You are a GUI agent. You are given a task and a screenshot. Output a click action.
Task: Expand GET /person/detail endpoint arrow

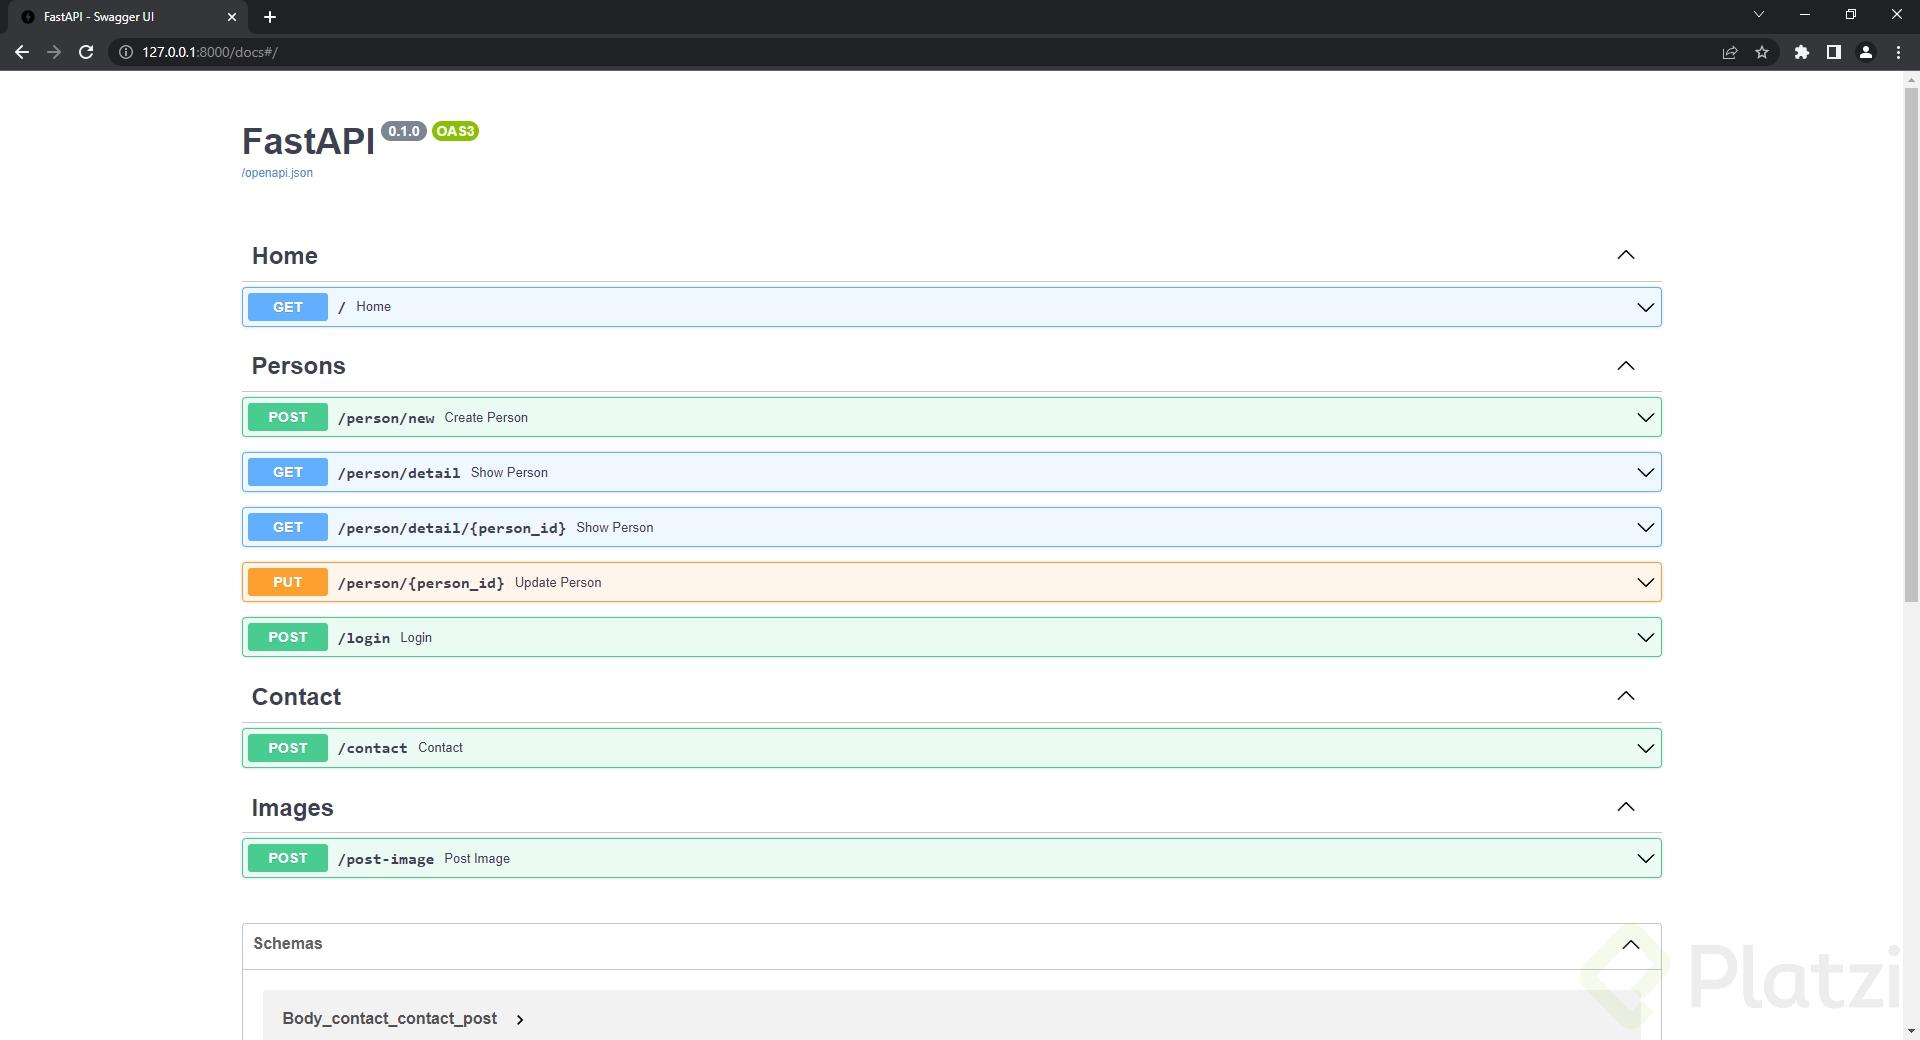tap(1645, 473)
